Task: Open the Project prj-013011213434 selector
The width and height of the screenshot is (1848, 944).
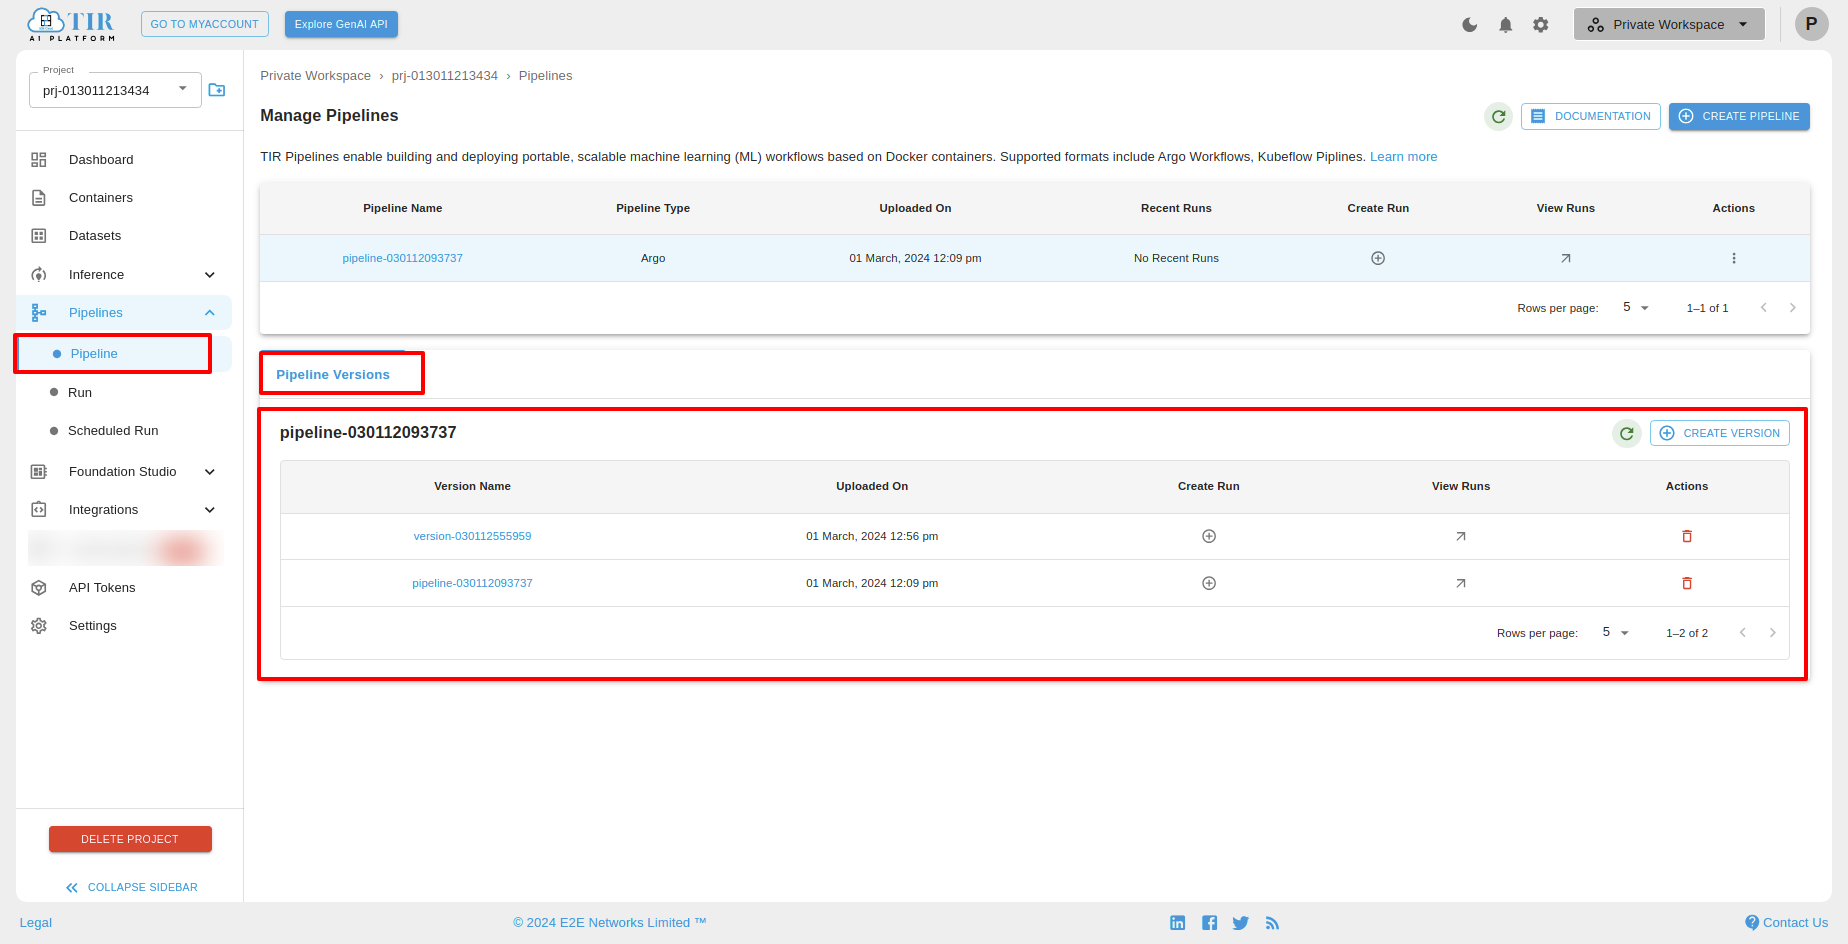Action: [x=115, y=90]
